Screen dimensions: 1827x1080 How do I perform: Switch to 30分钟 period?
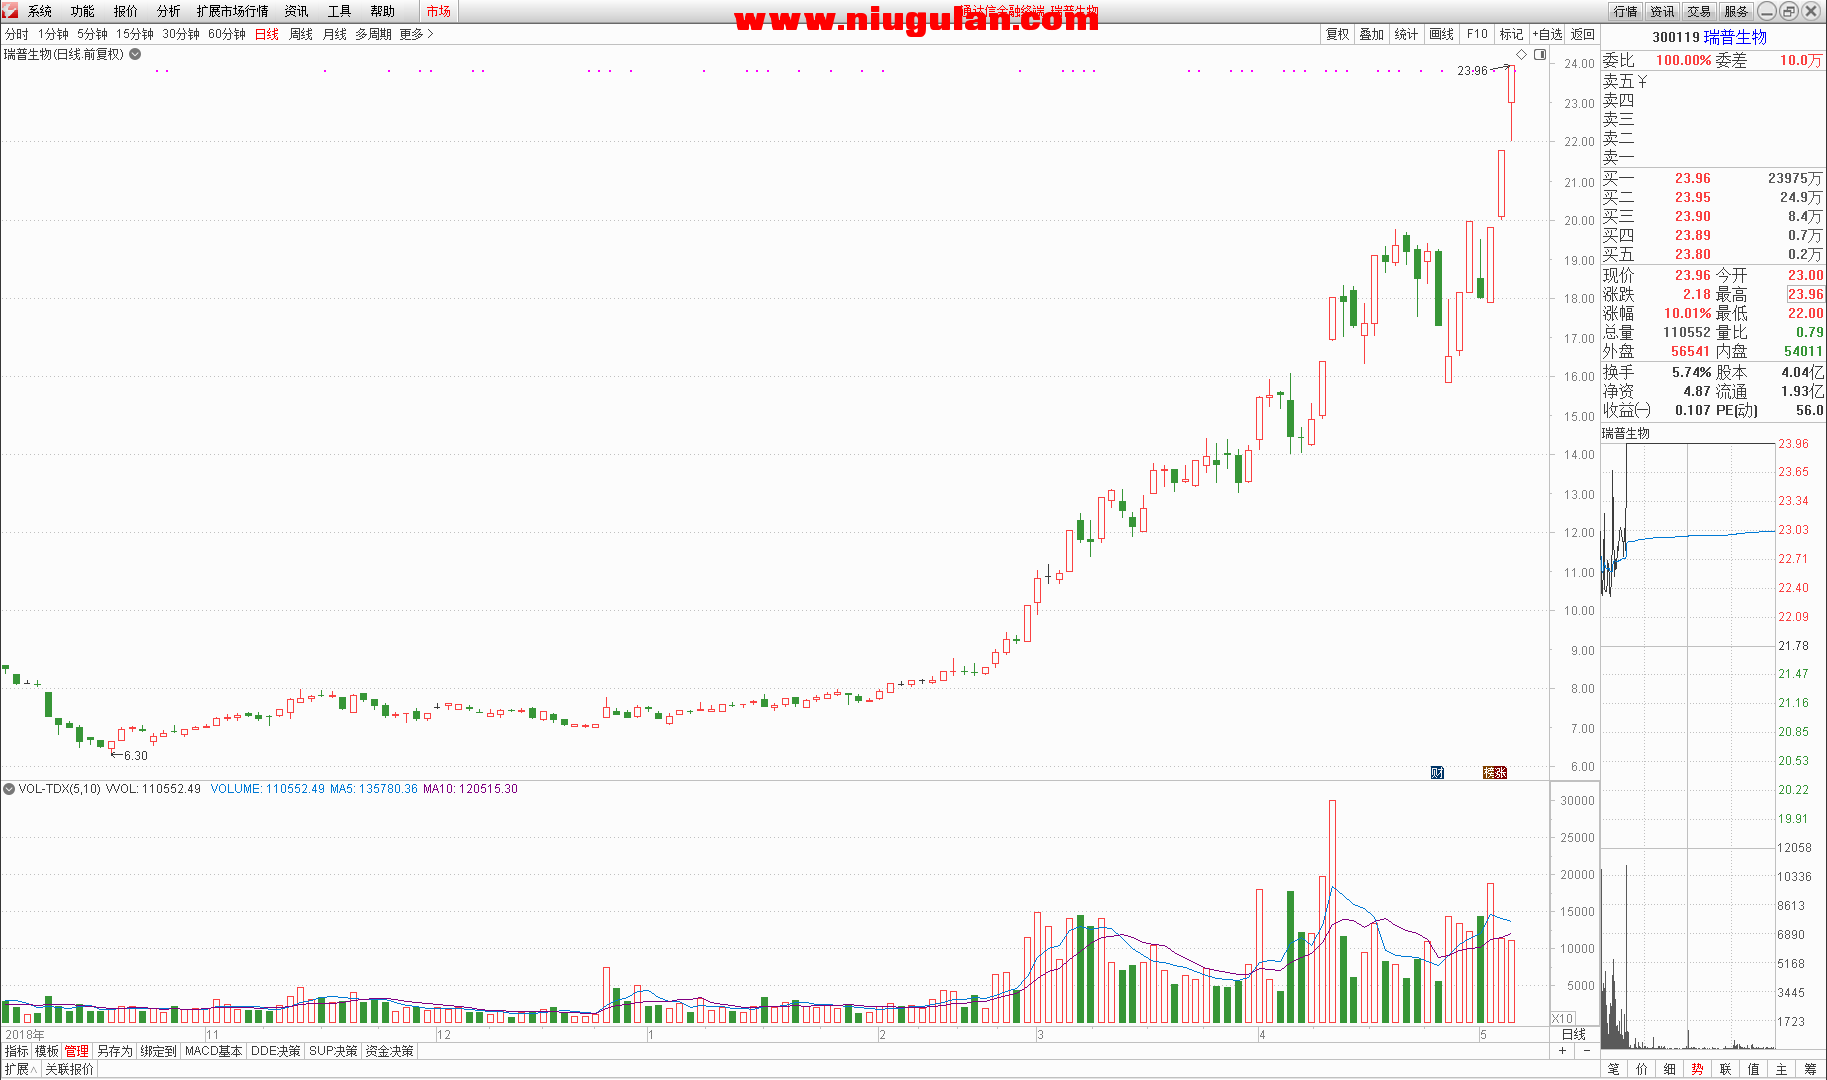[181, 34]
